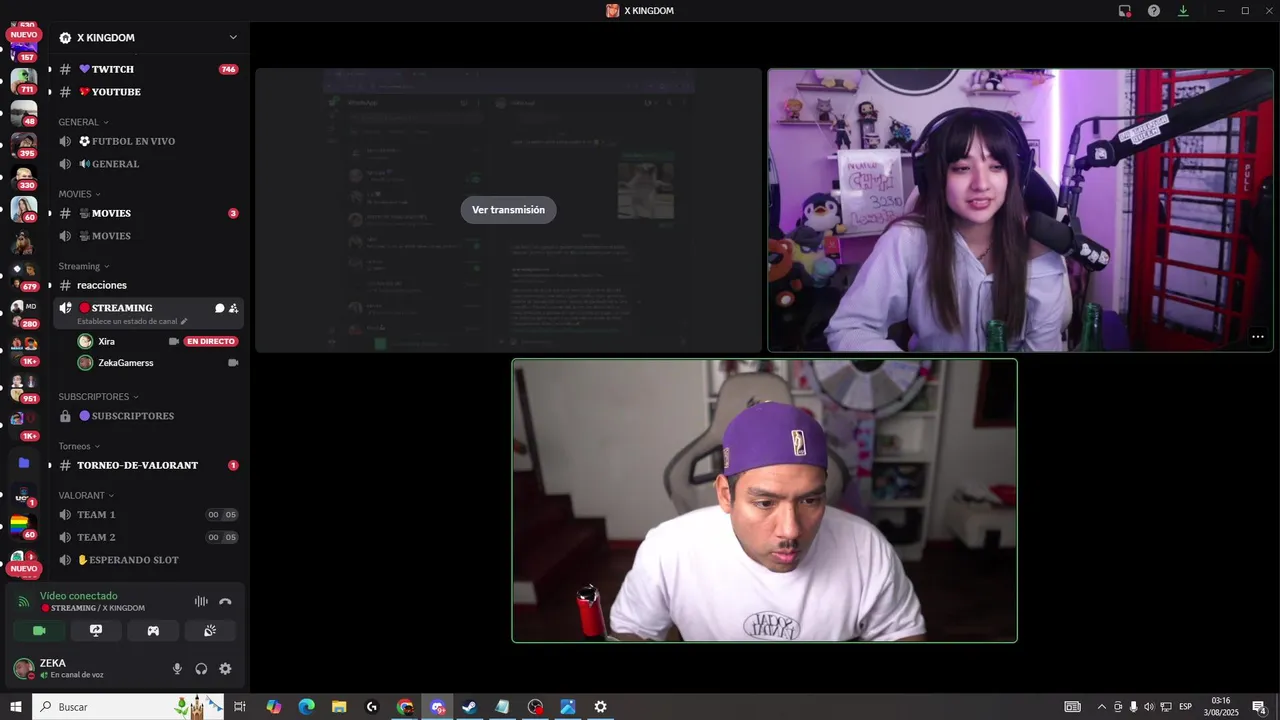Join TEAM 1 voice channel

click(148, 515)
